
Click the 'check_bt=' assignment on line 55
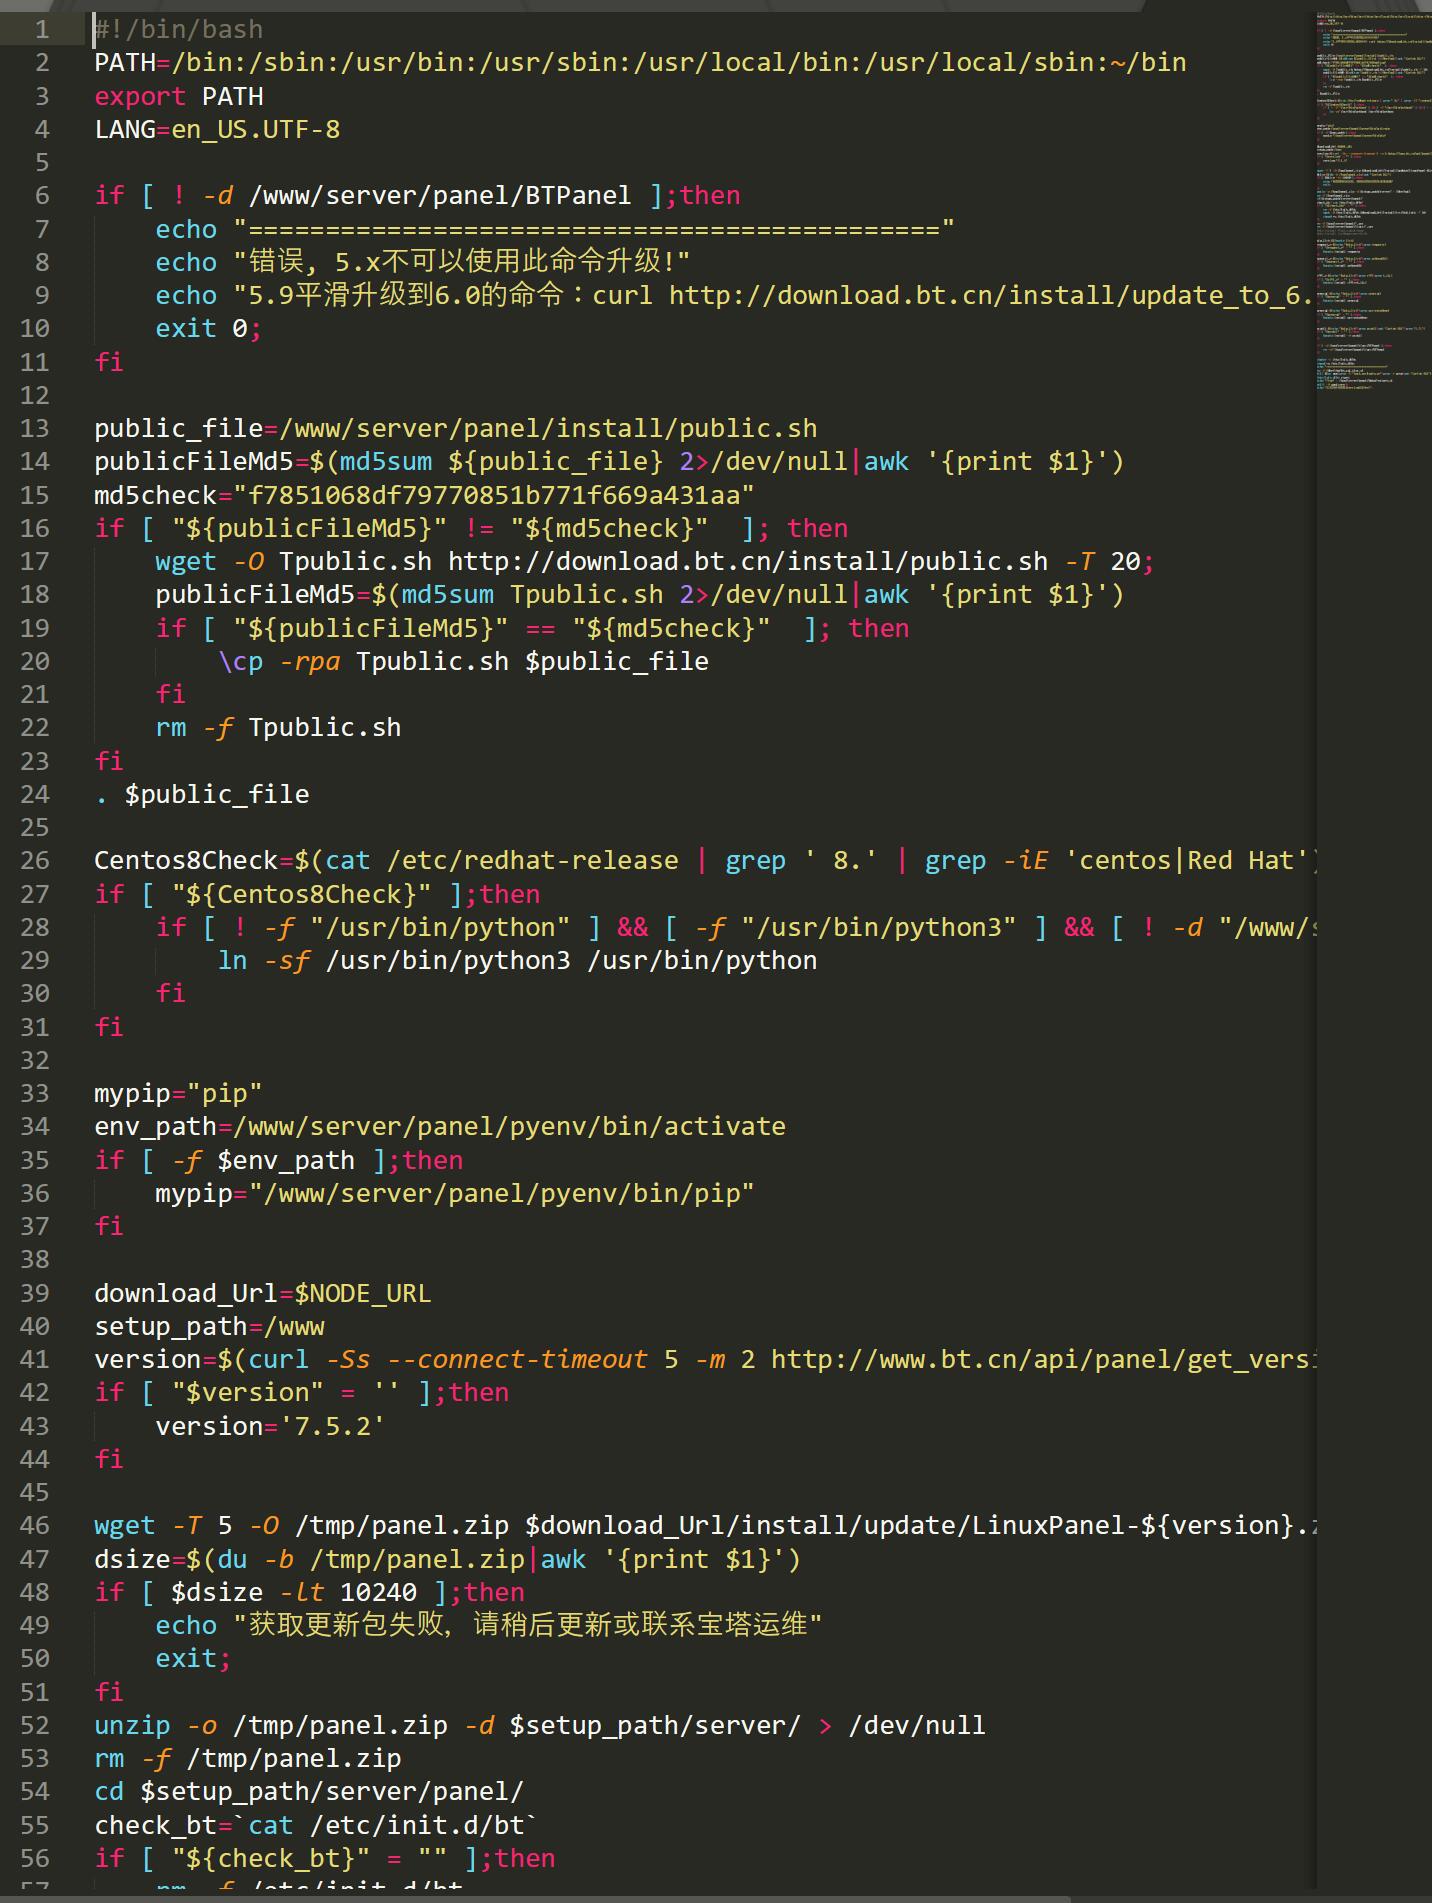pyautogui.click(x=163, y=1826)
